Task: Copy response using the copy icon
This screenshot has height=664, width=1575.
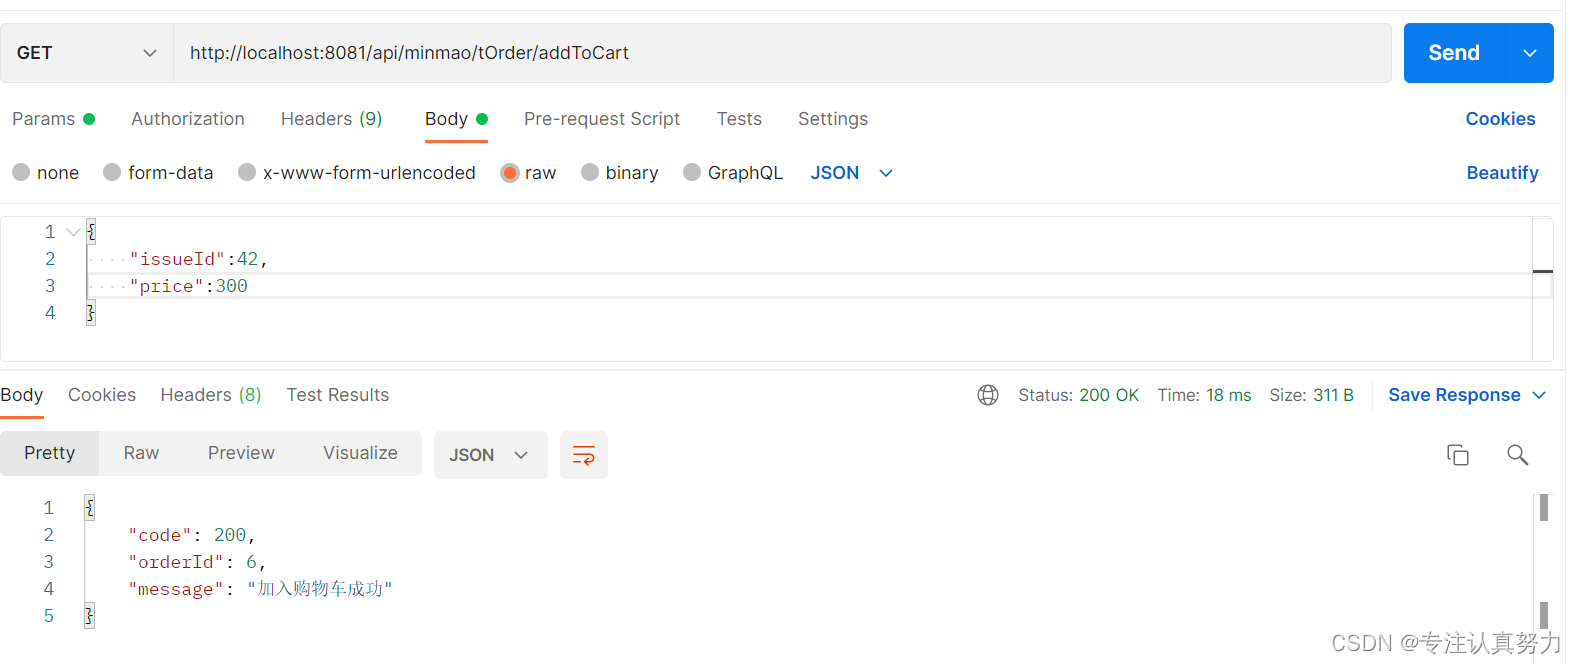Action: pyautogui.click(x=1458, y=455)
